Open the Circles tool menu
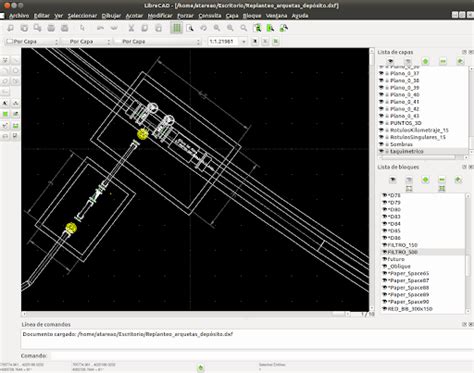This screenshot has width=474, height=373. coord(16,71)
